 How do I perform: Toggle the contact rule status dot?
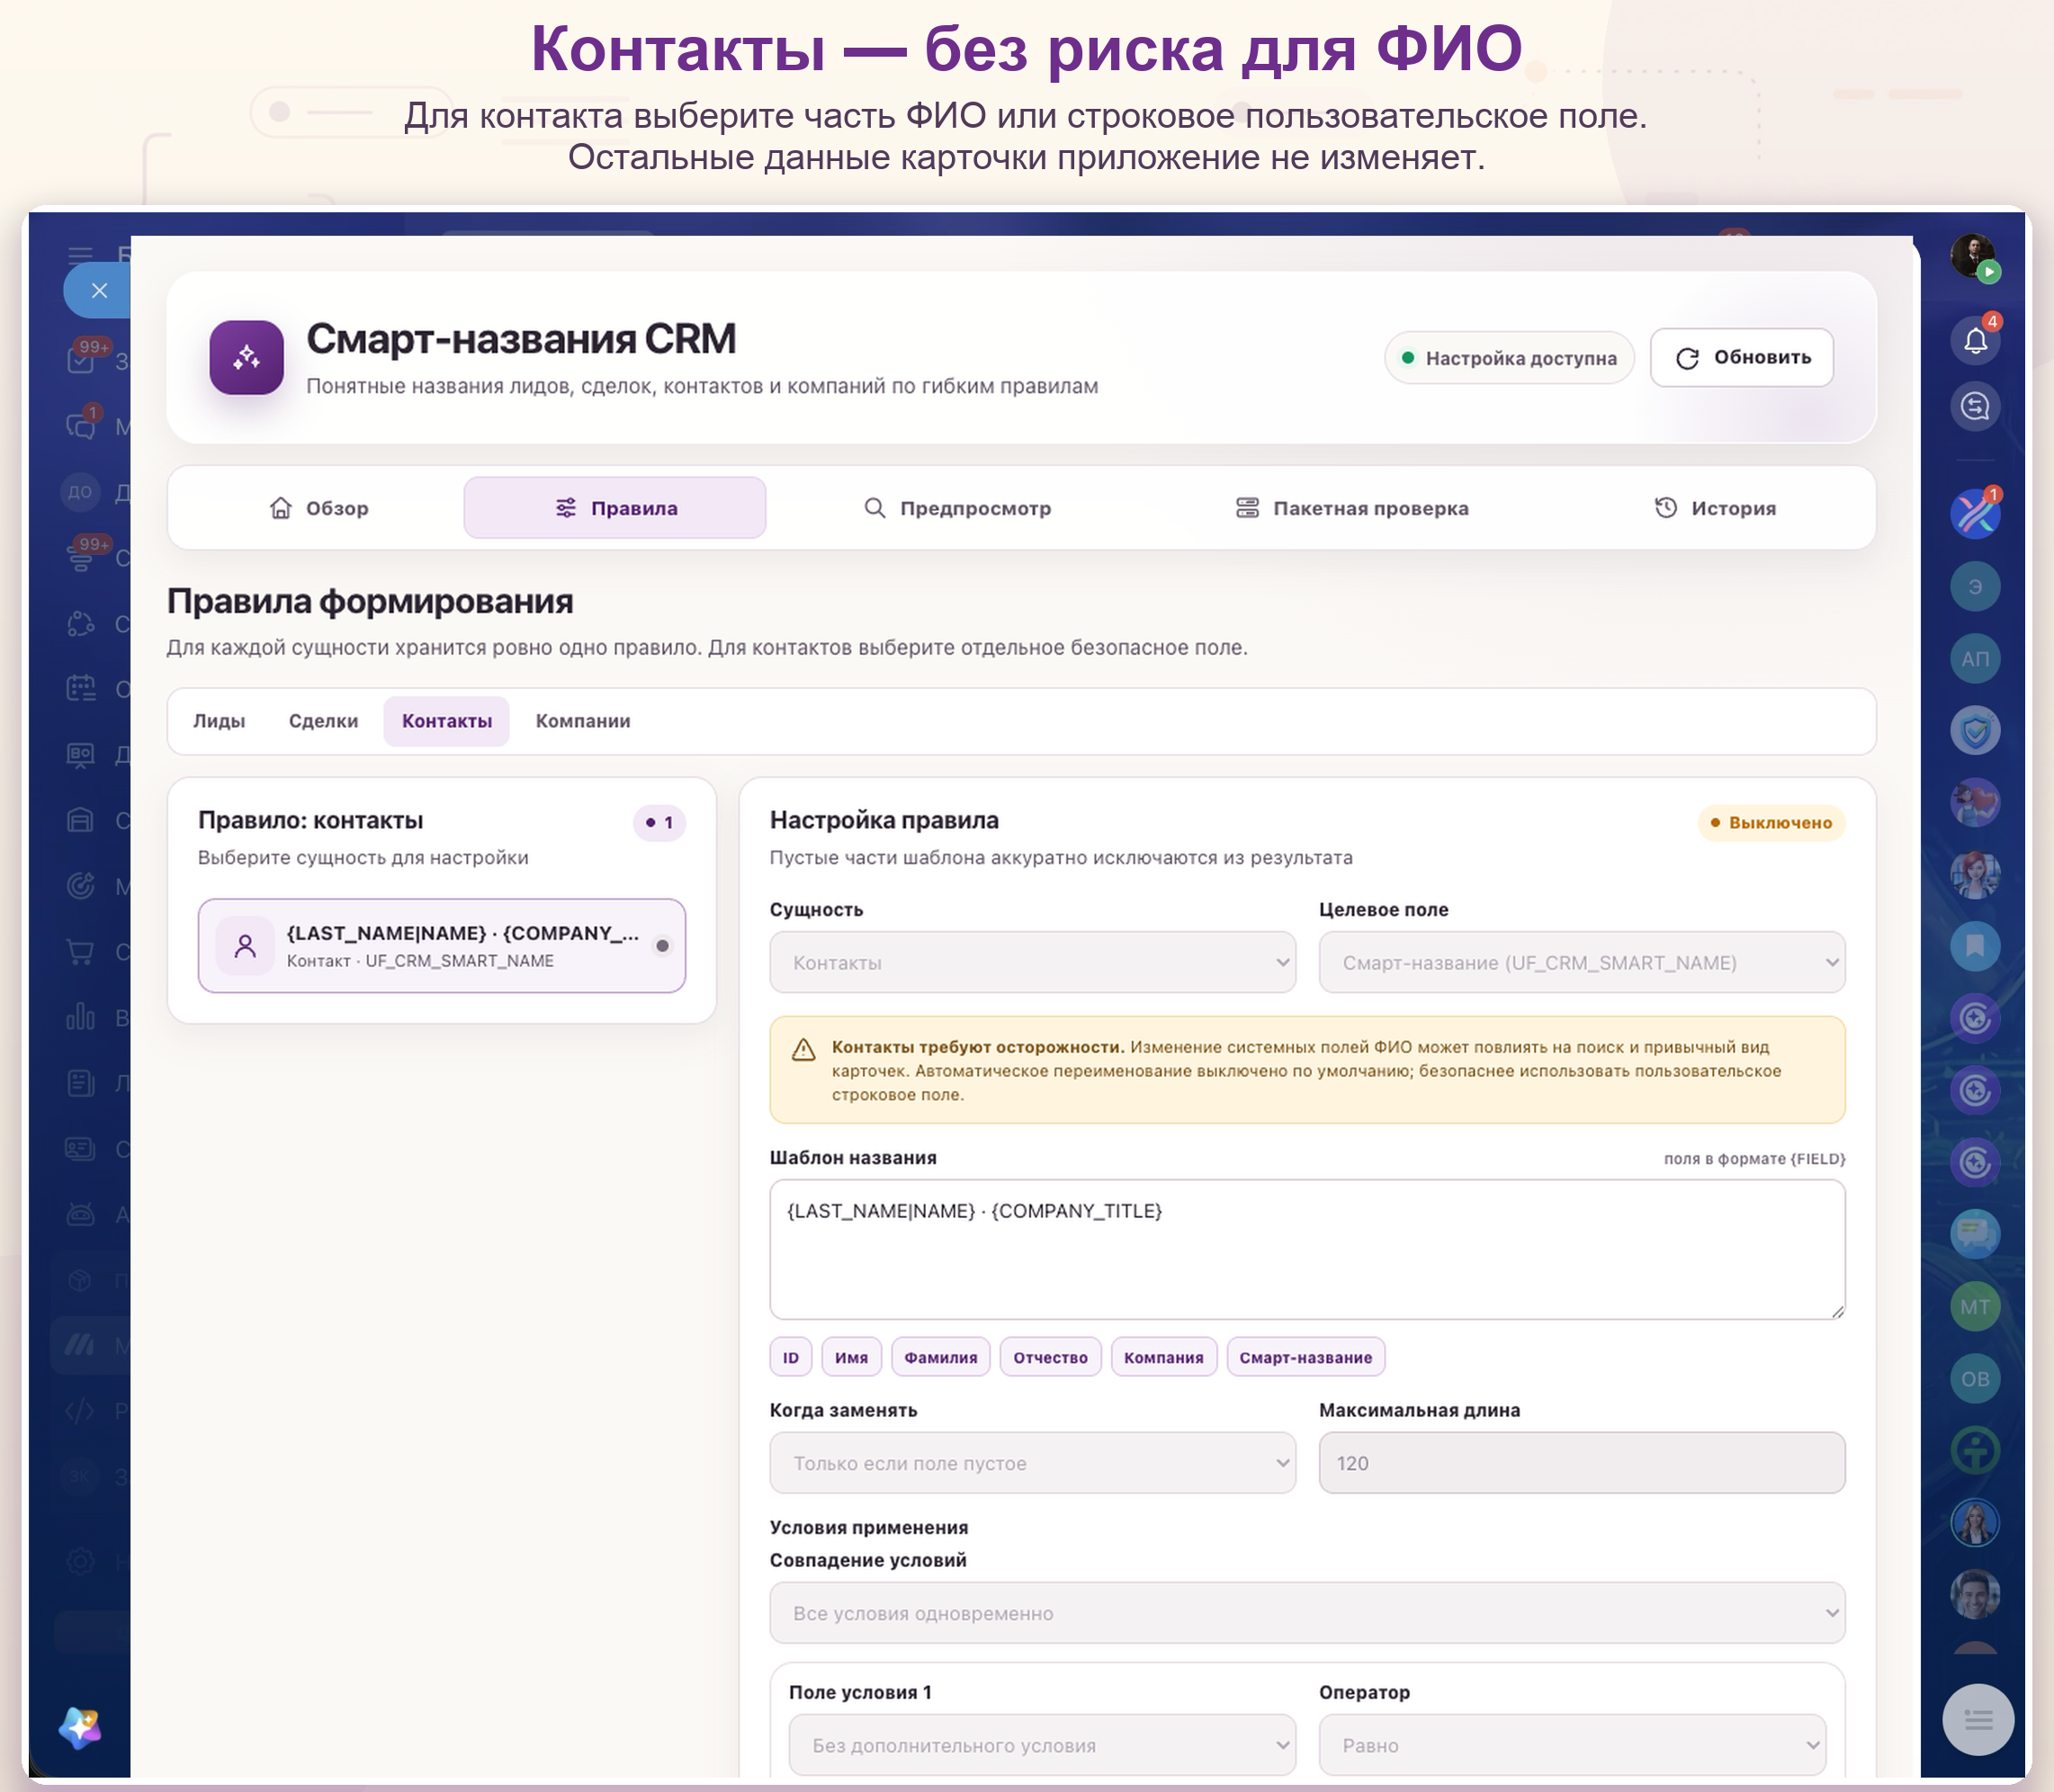click(662, 946)
